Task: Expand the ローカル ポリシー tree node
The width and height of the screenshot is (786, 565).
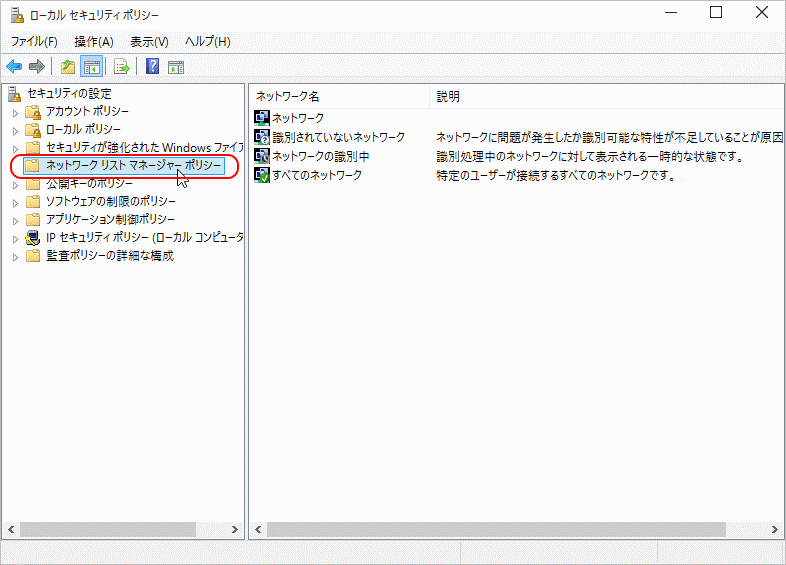Action: (x=16, y=131)
